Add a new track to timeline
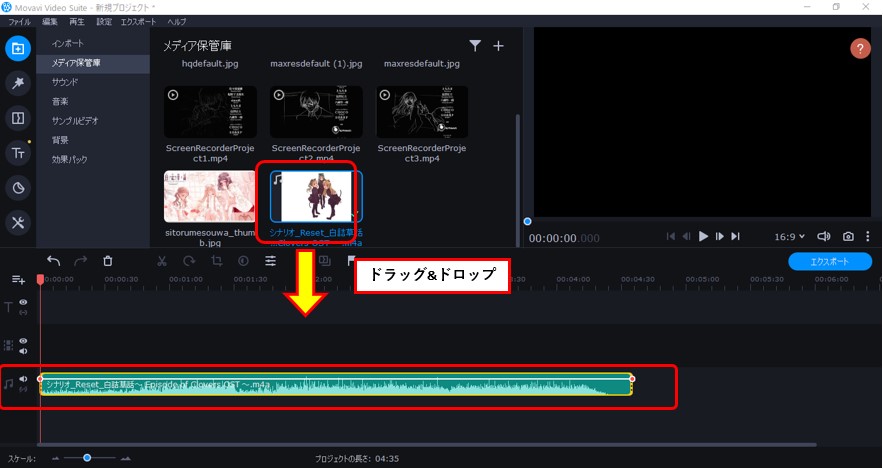Viewport: 883px width, 469px height. click(18, 279)
